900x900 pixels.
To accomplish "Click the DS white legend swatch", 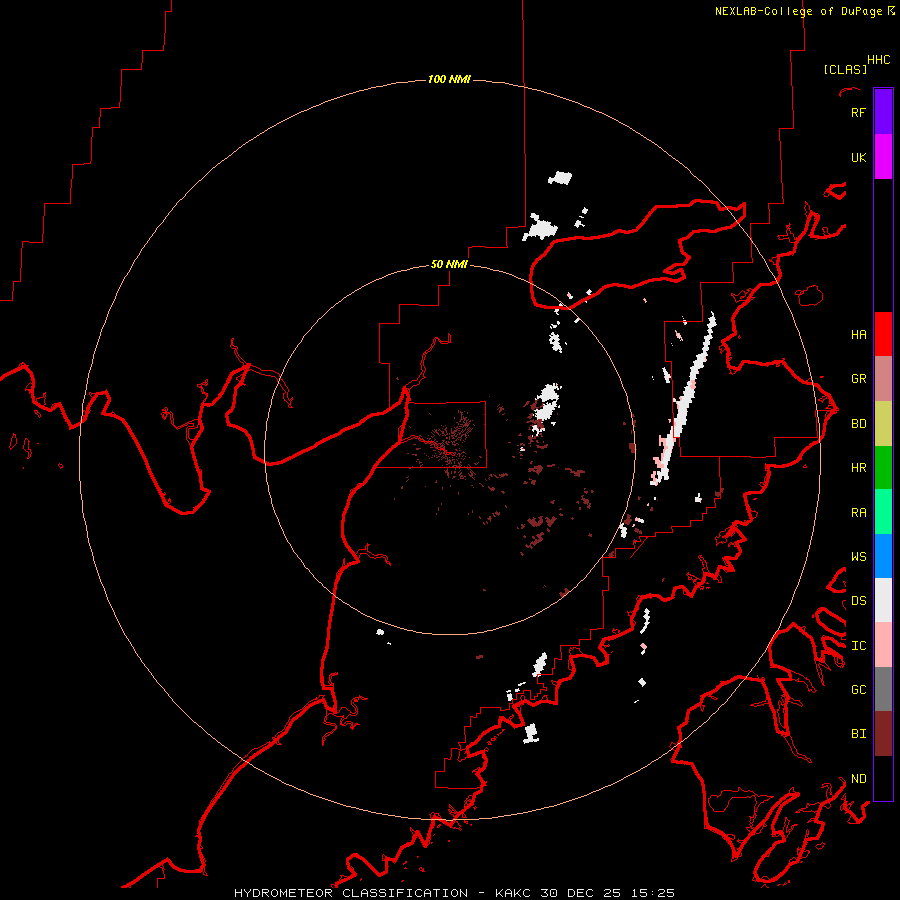I will click(883, 600).
